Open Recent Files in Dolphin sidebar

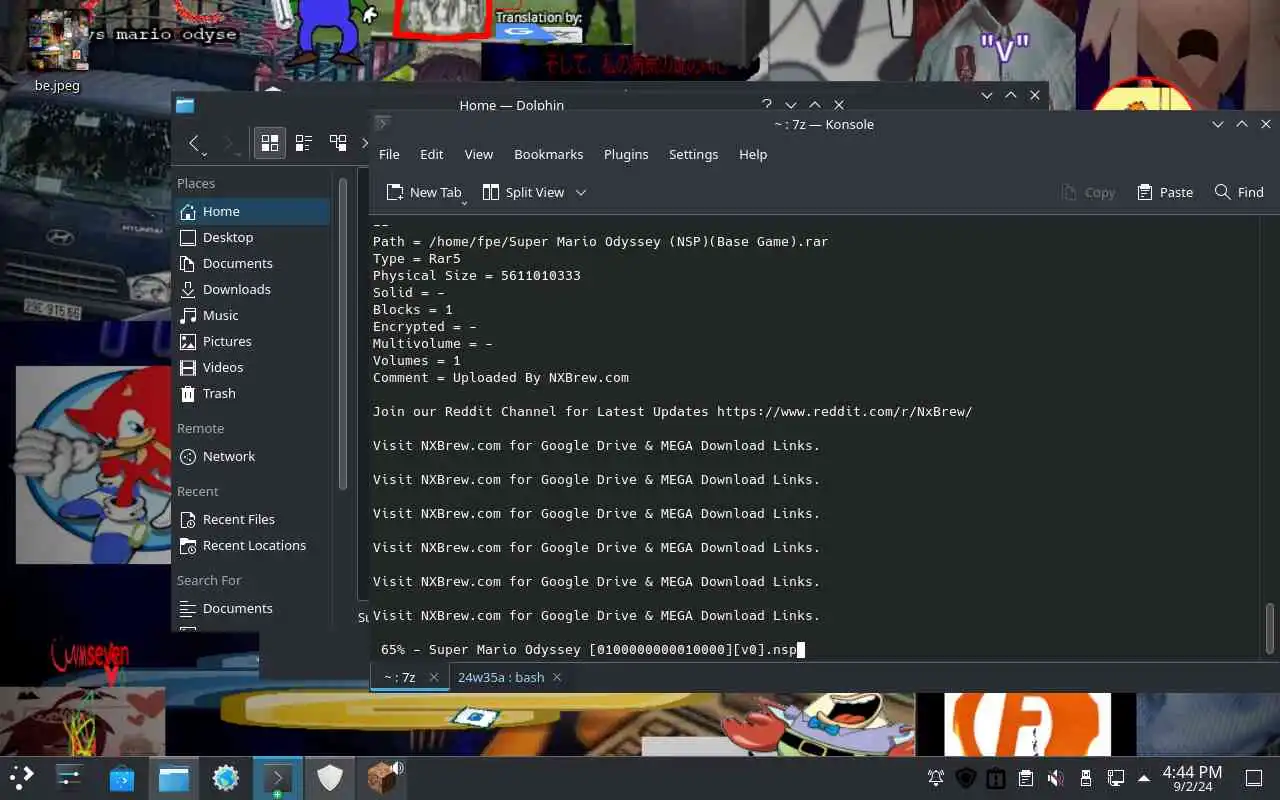pyautogui.click(x=253, y=519)
